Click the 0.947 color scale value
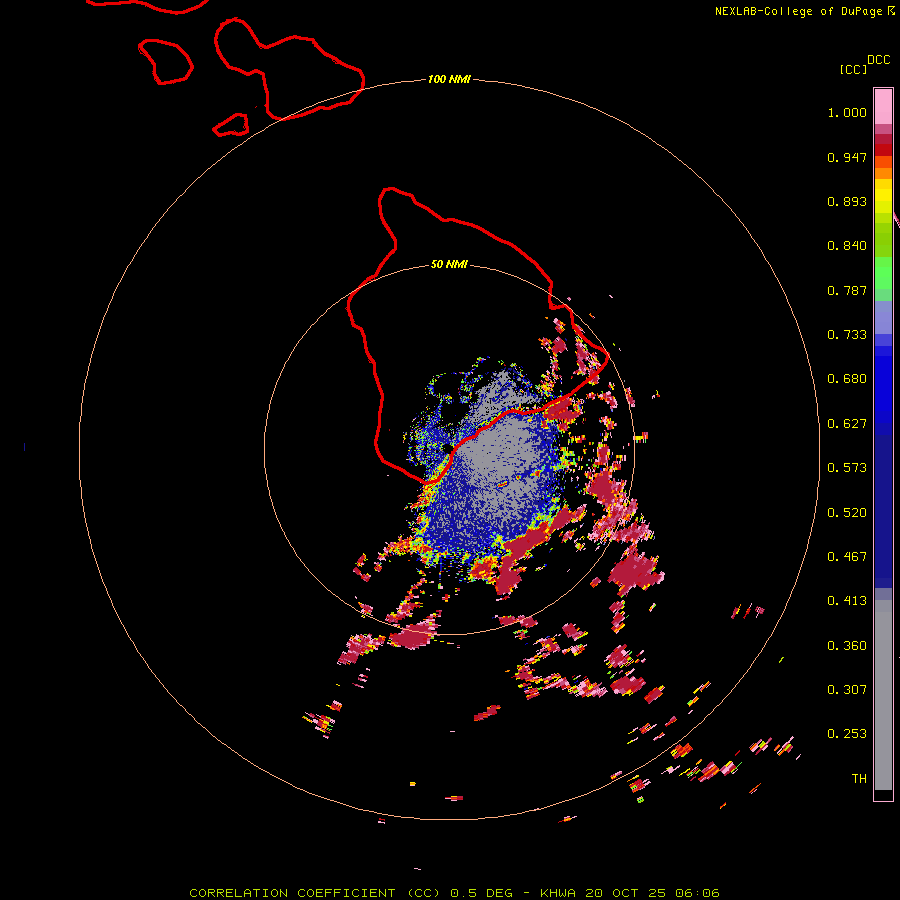The image size is (900, 900). [847, 157]
